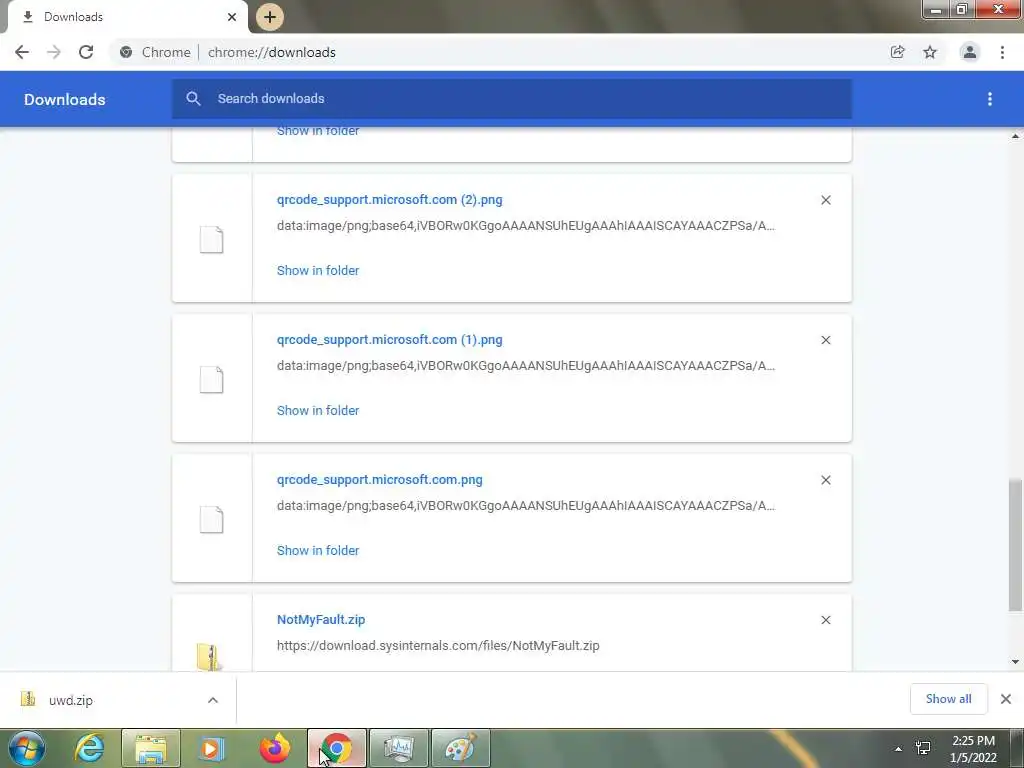The width and height of the screenshot is (1024, 768).
Task: Open the new tab plus button
Action: (270, 17)
